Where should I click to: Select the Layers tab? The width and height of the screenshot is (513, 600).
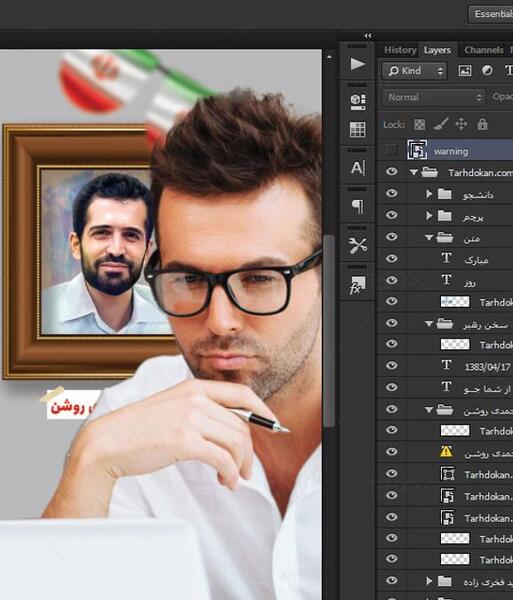coord(437,50)
